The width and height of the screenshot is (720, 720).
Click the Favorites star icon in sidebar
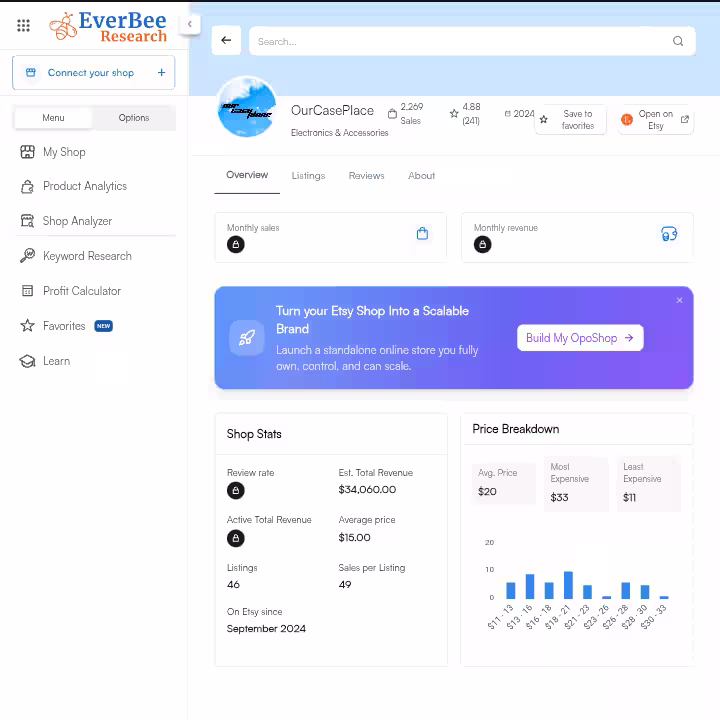point(28,326)
